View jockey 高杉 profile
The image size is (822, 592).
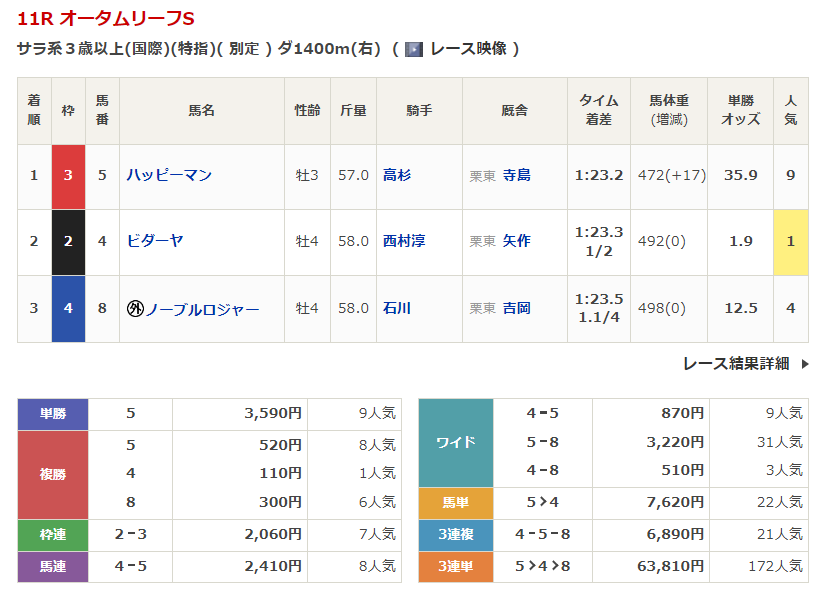pos(397,176)
